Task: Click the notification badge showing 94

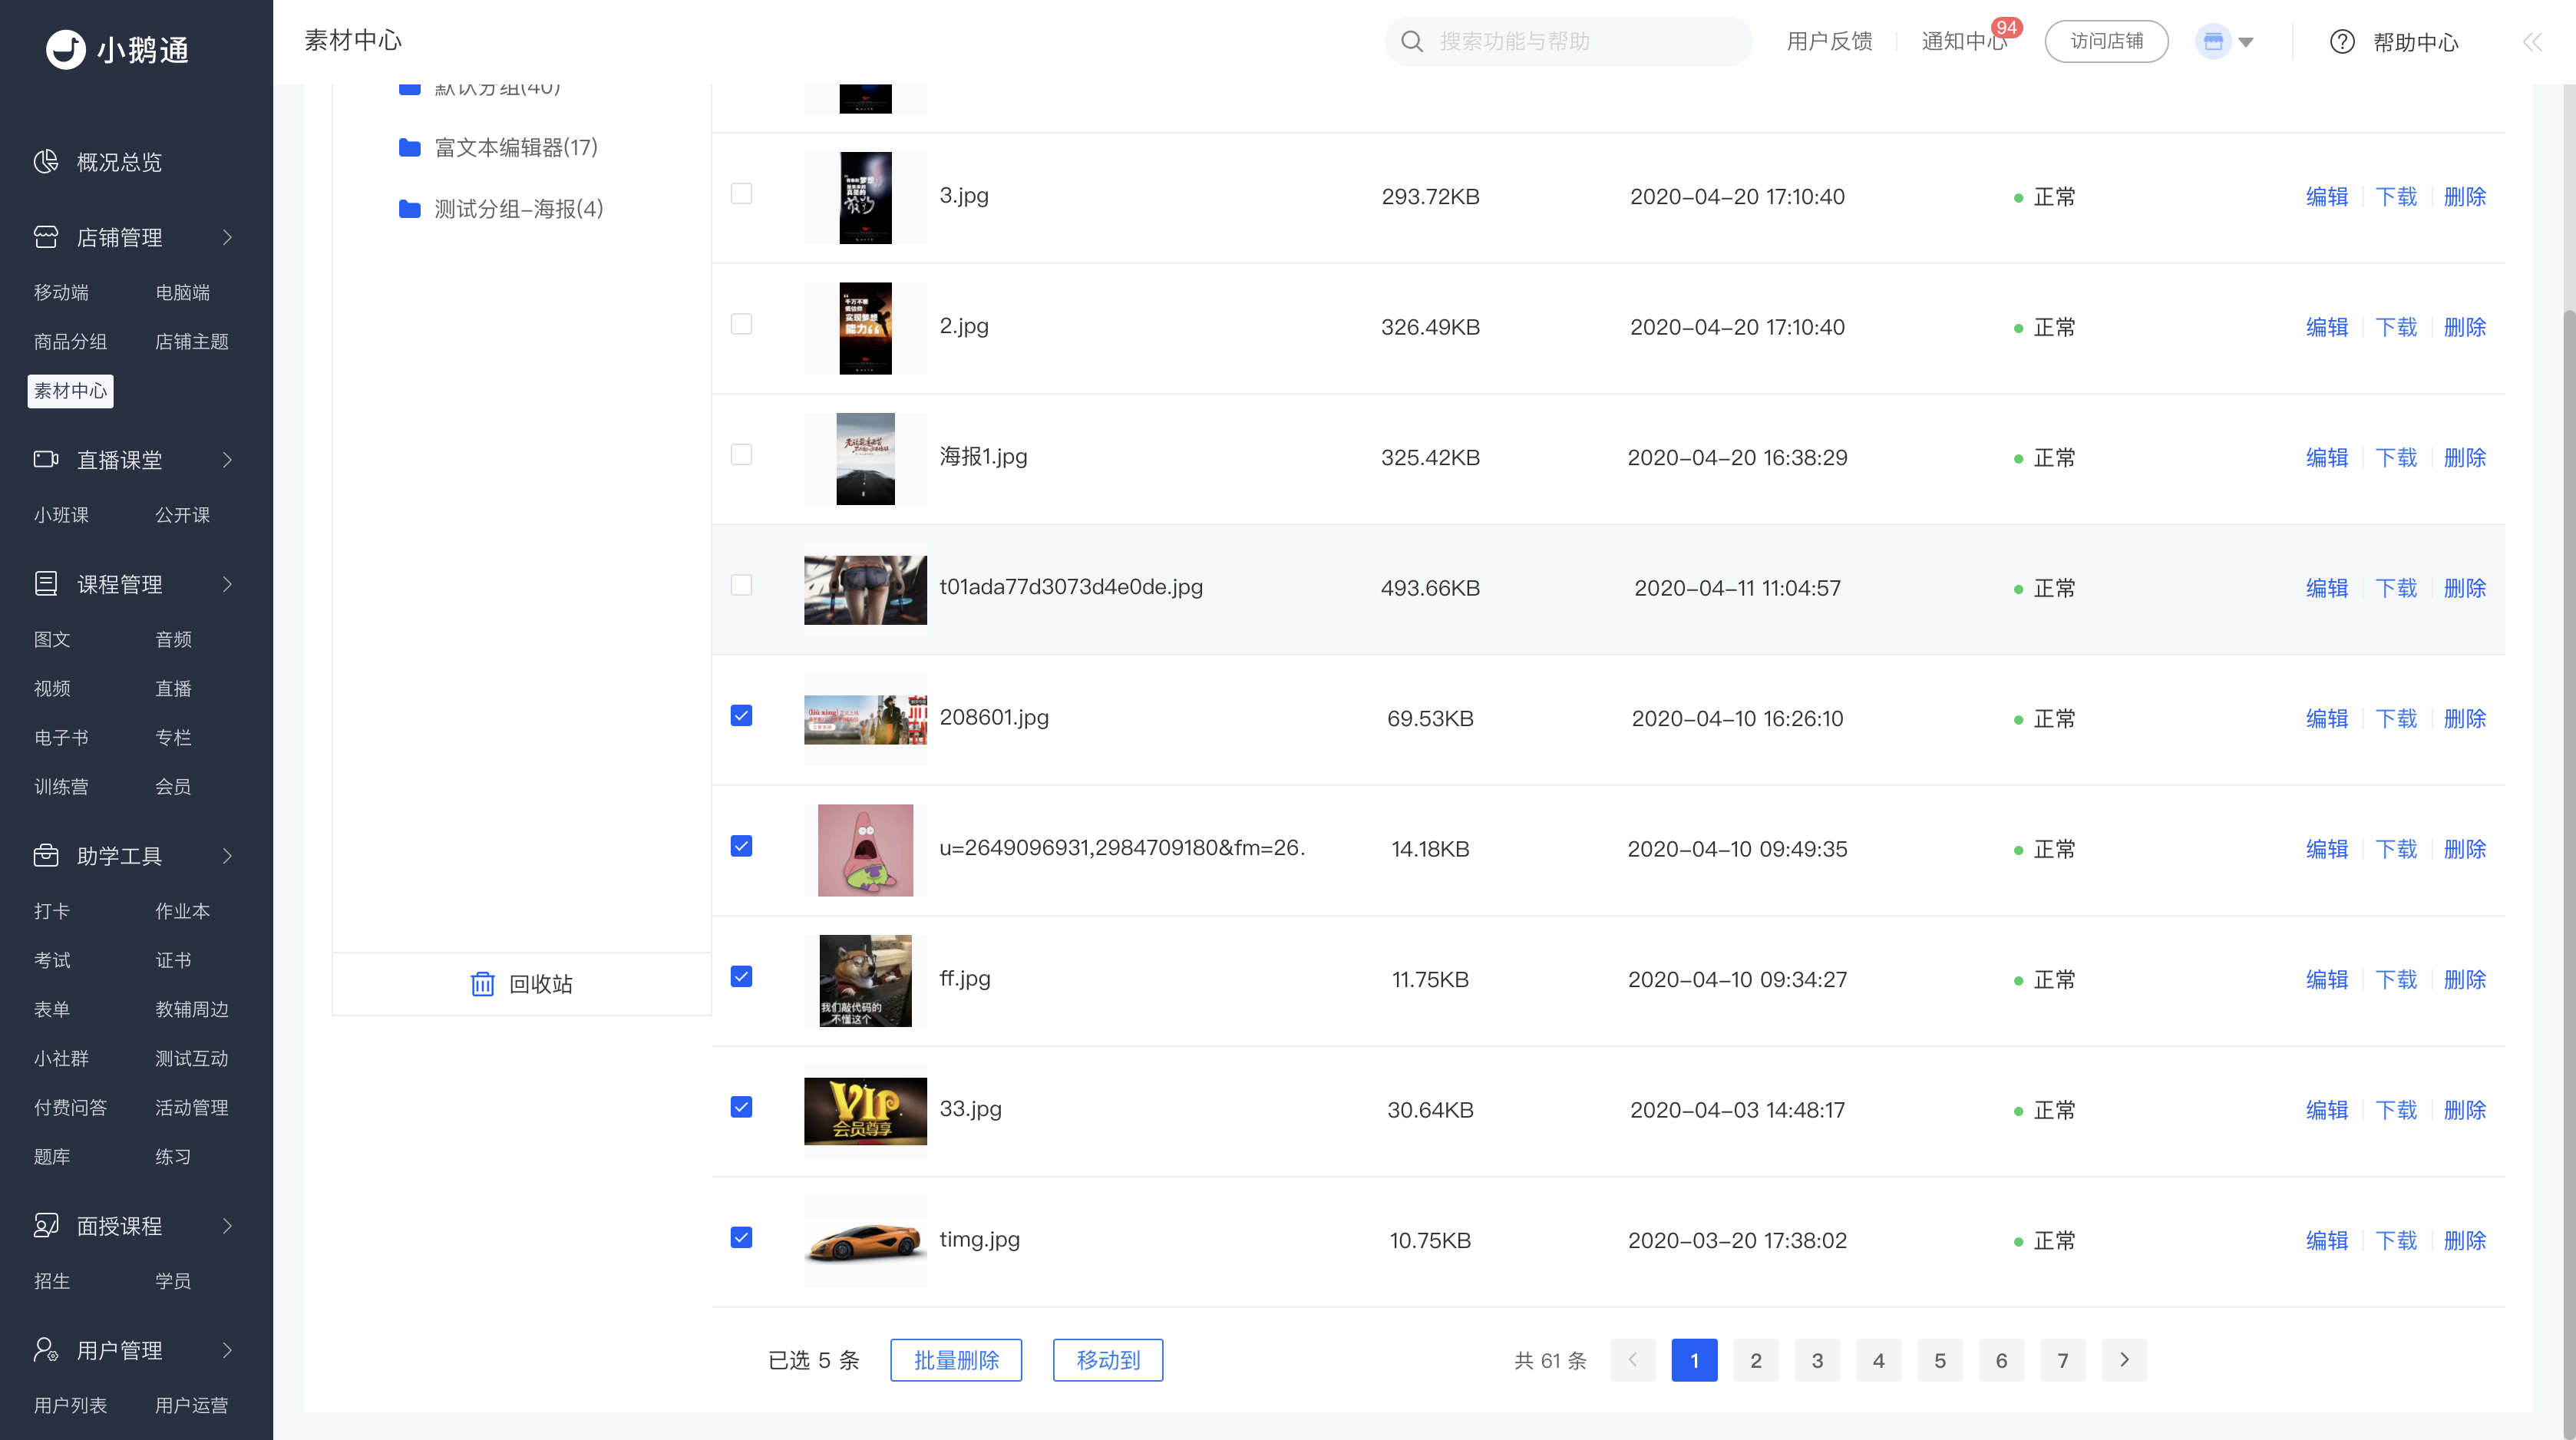Action: pyautogui.click(x=2006, y=28)
